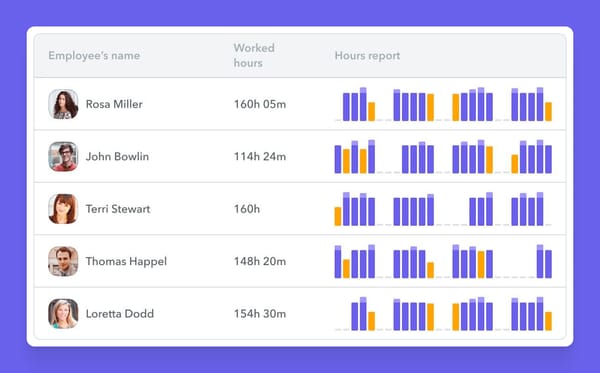Open Thomas Happel's 148h 20m entry
Viewport: 600px width, 373px height.
(260, 261)
